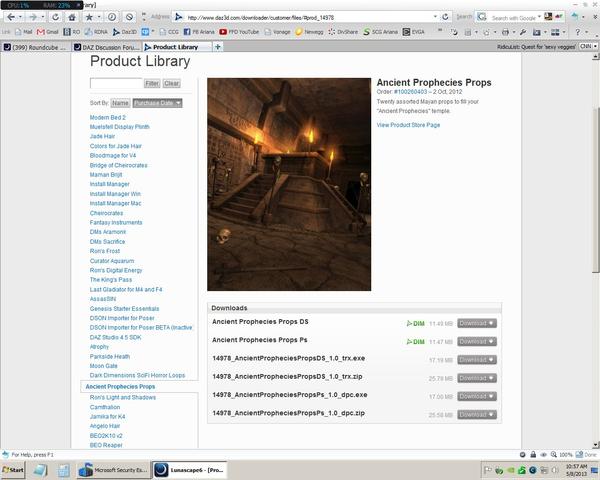This screenshot has width=600, height=480.
Task: Select Jade Hair in product list
Action: pos(102,136)
